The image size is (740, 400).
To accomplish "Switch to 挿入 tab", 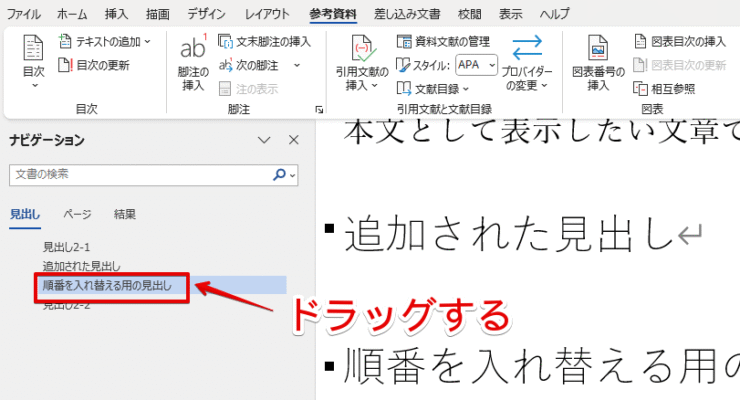I will (116, 14).
